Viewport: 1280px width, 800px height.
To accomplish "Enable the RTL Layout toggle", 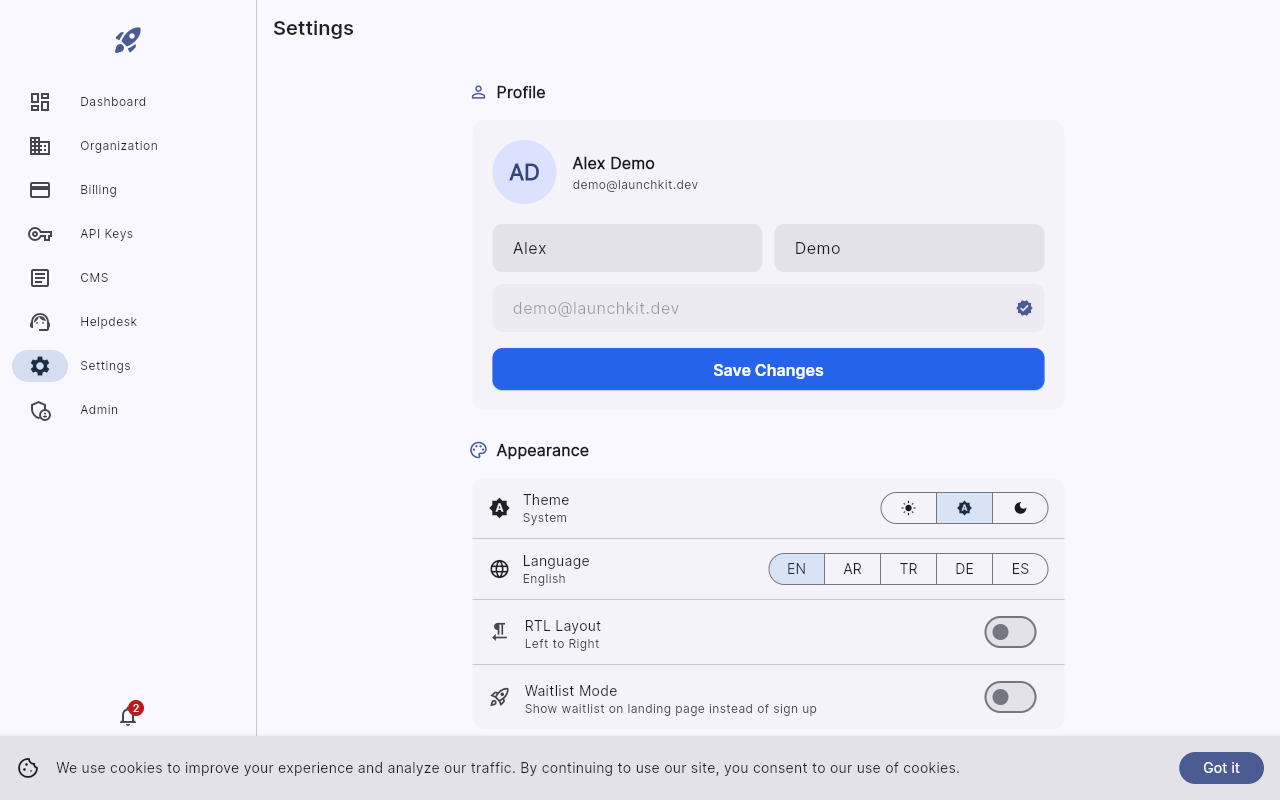I will (x=1010, y=631).
